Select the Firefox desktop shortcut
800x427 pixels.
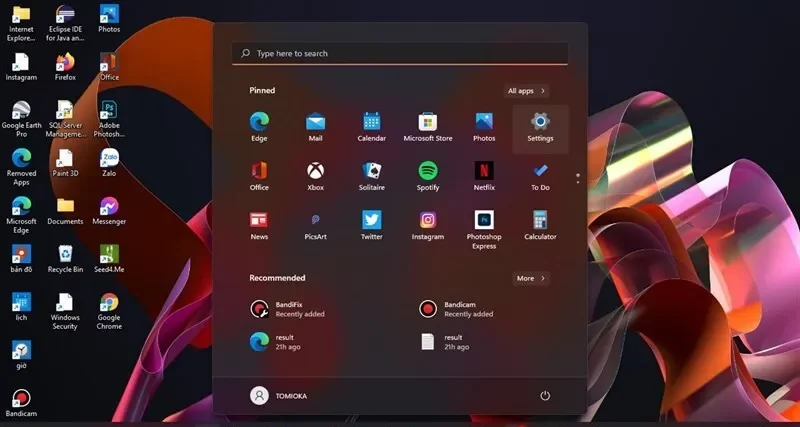click(65, 67)
